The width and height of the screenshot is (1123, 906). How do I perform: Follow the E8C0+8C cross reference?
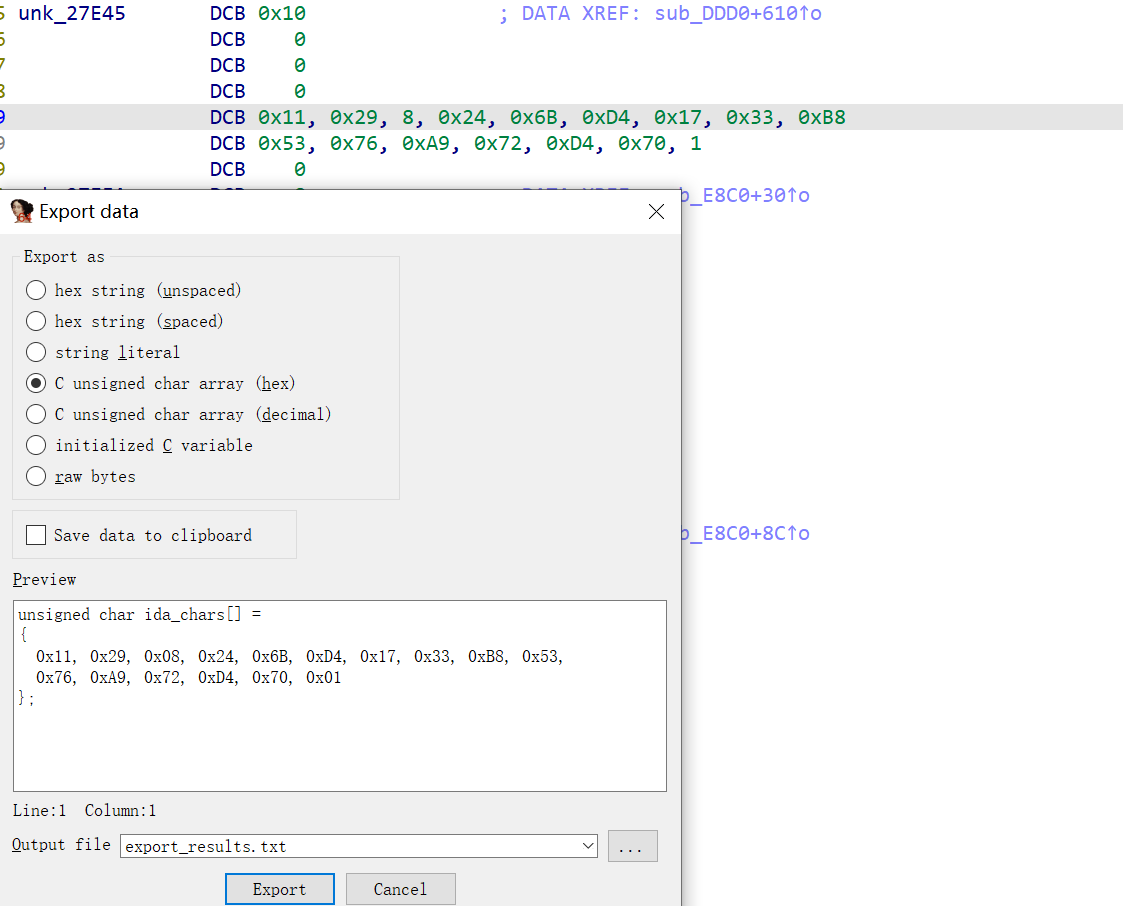pos(745,534)
